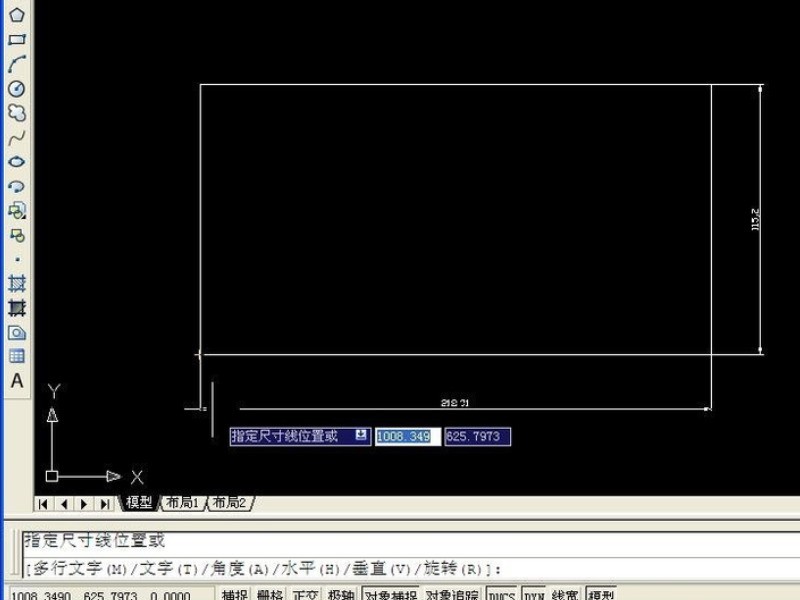Select the Rectangle draw tool

(x=17, y=39)
